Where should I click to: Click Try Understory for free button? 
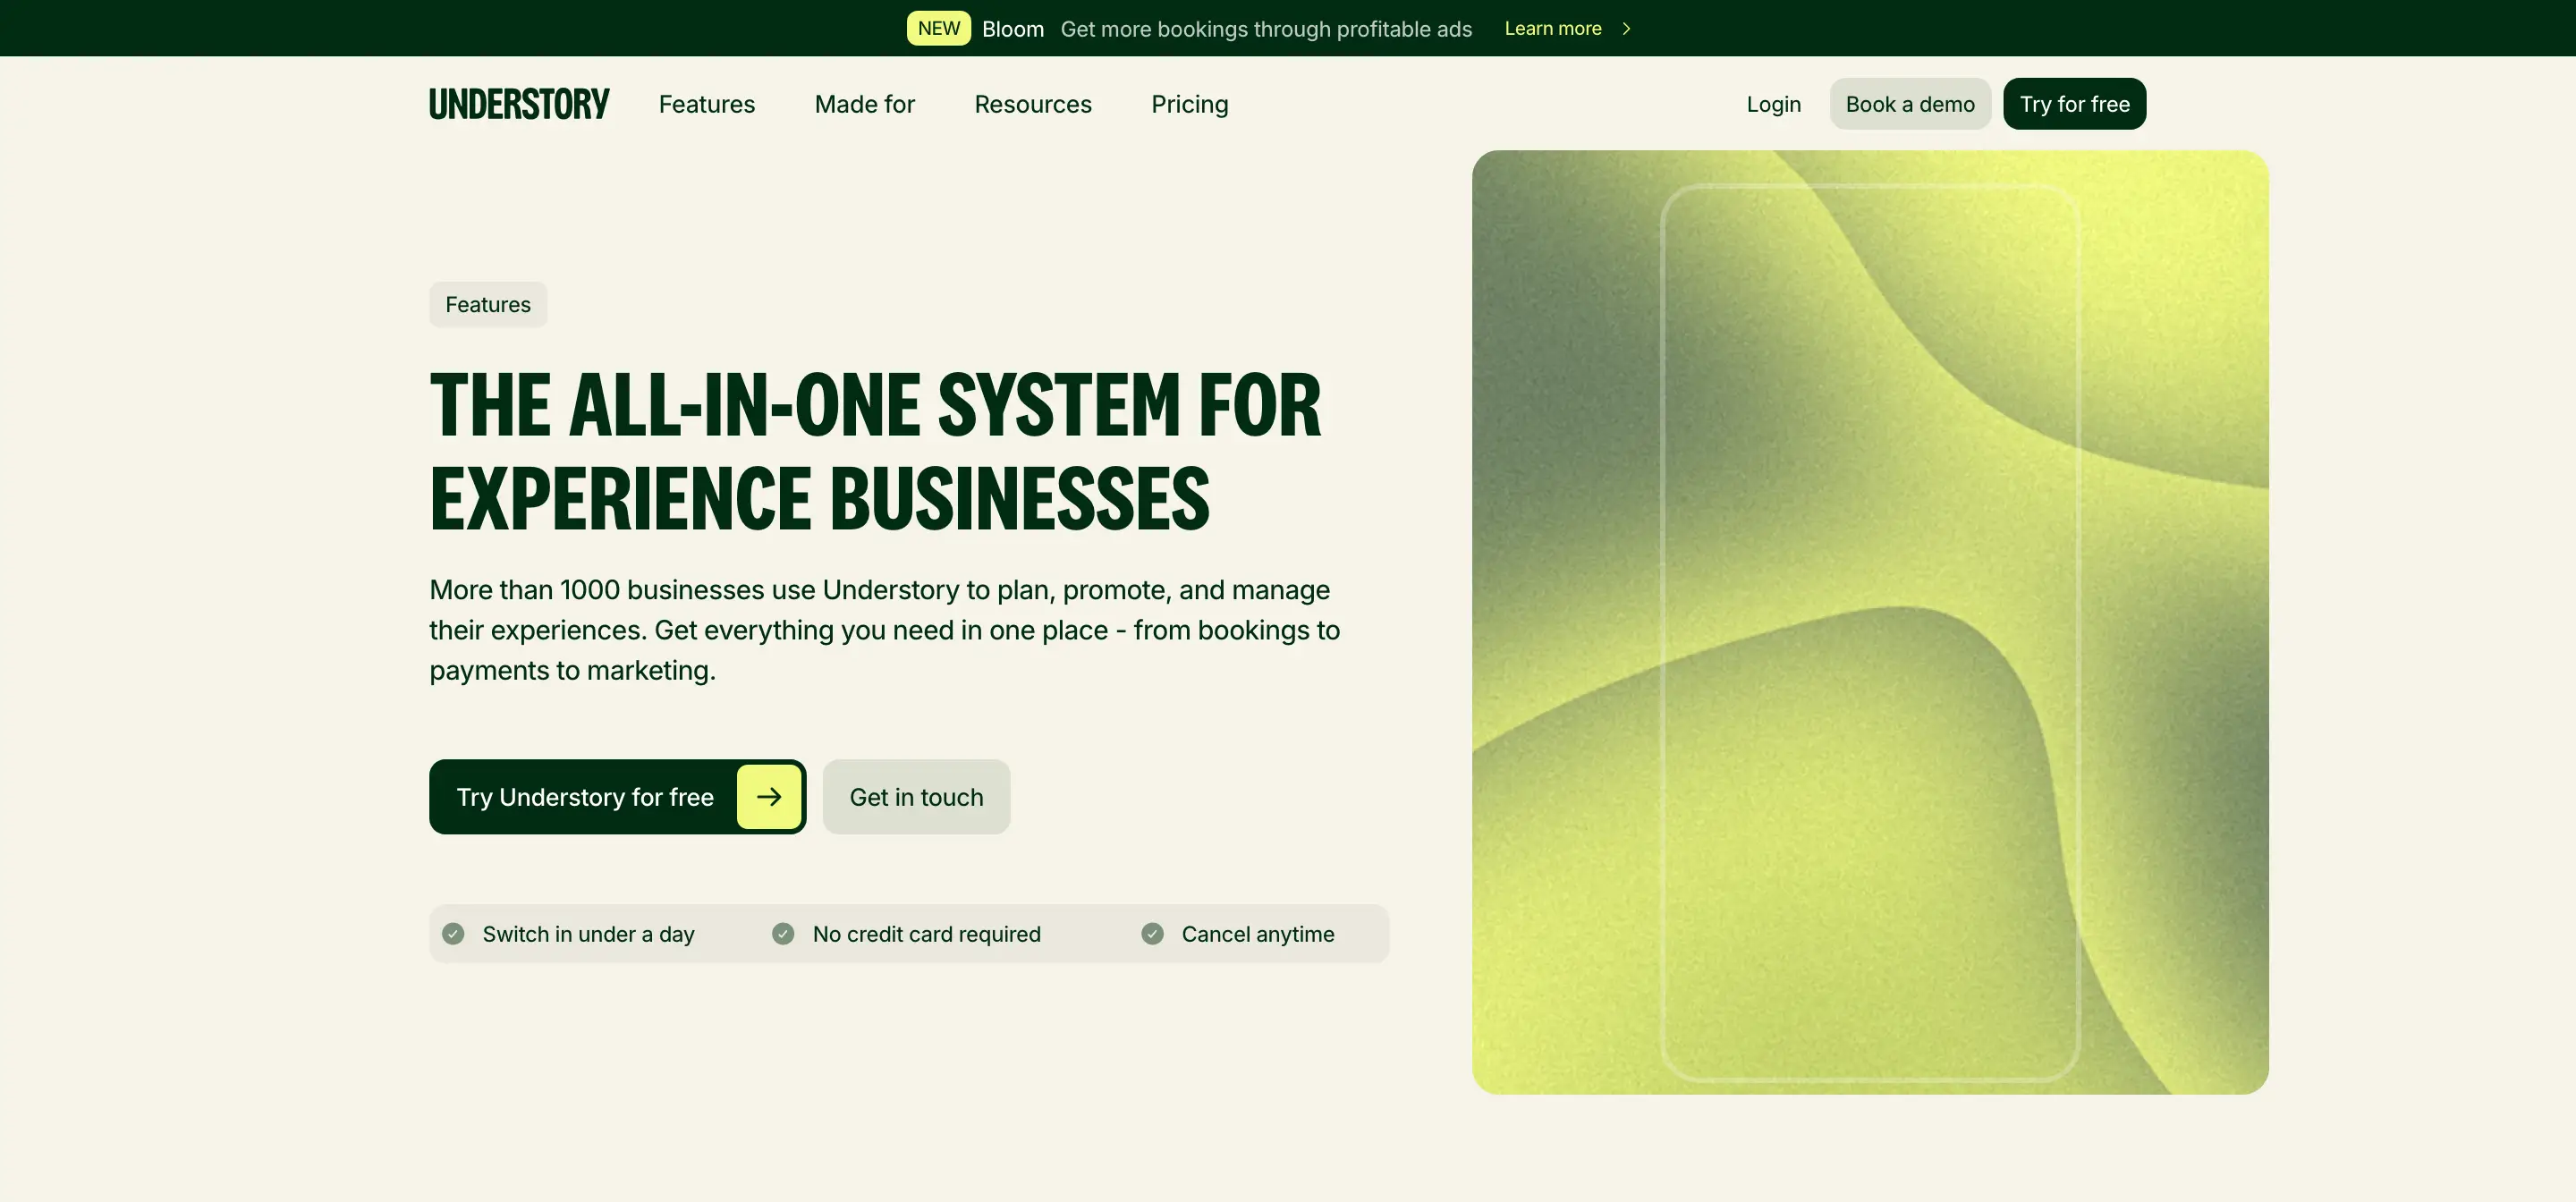617,797
